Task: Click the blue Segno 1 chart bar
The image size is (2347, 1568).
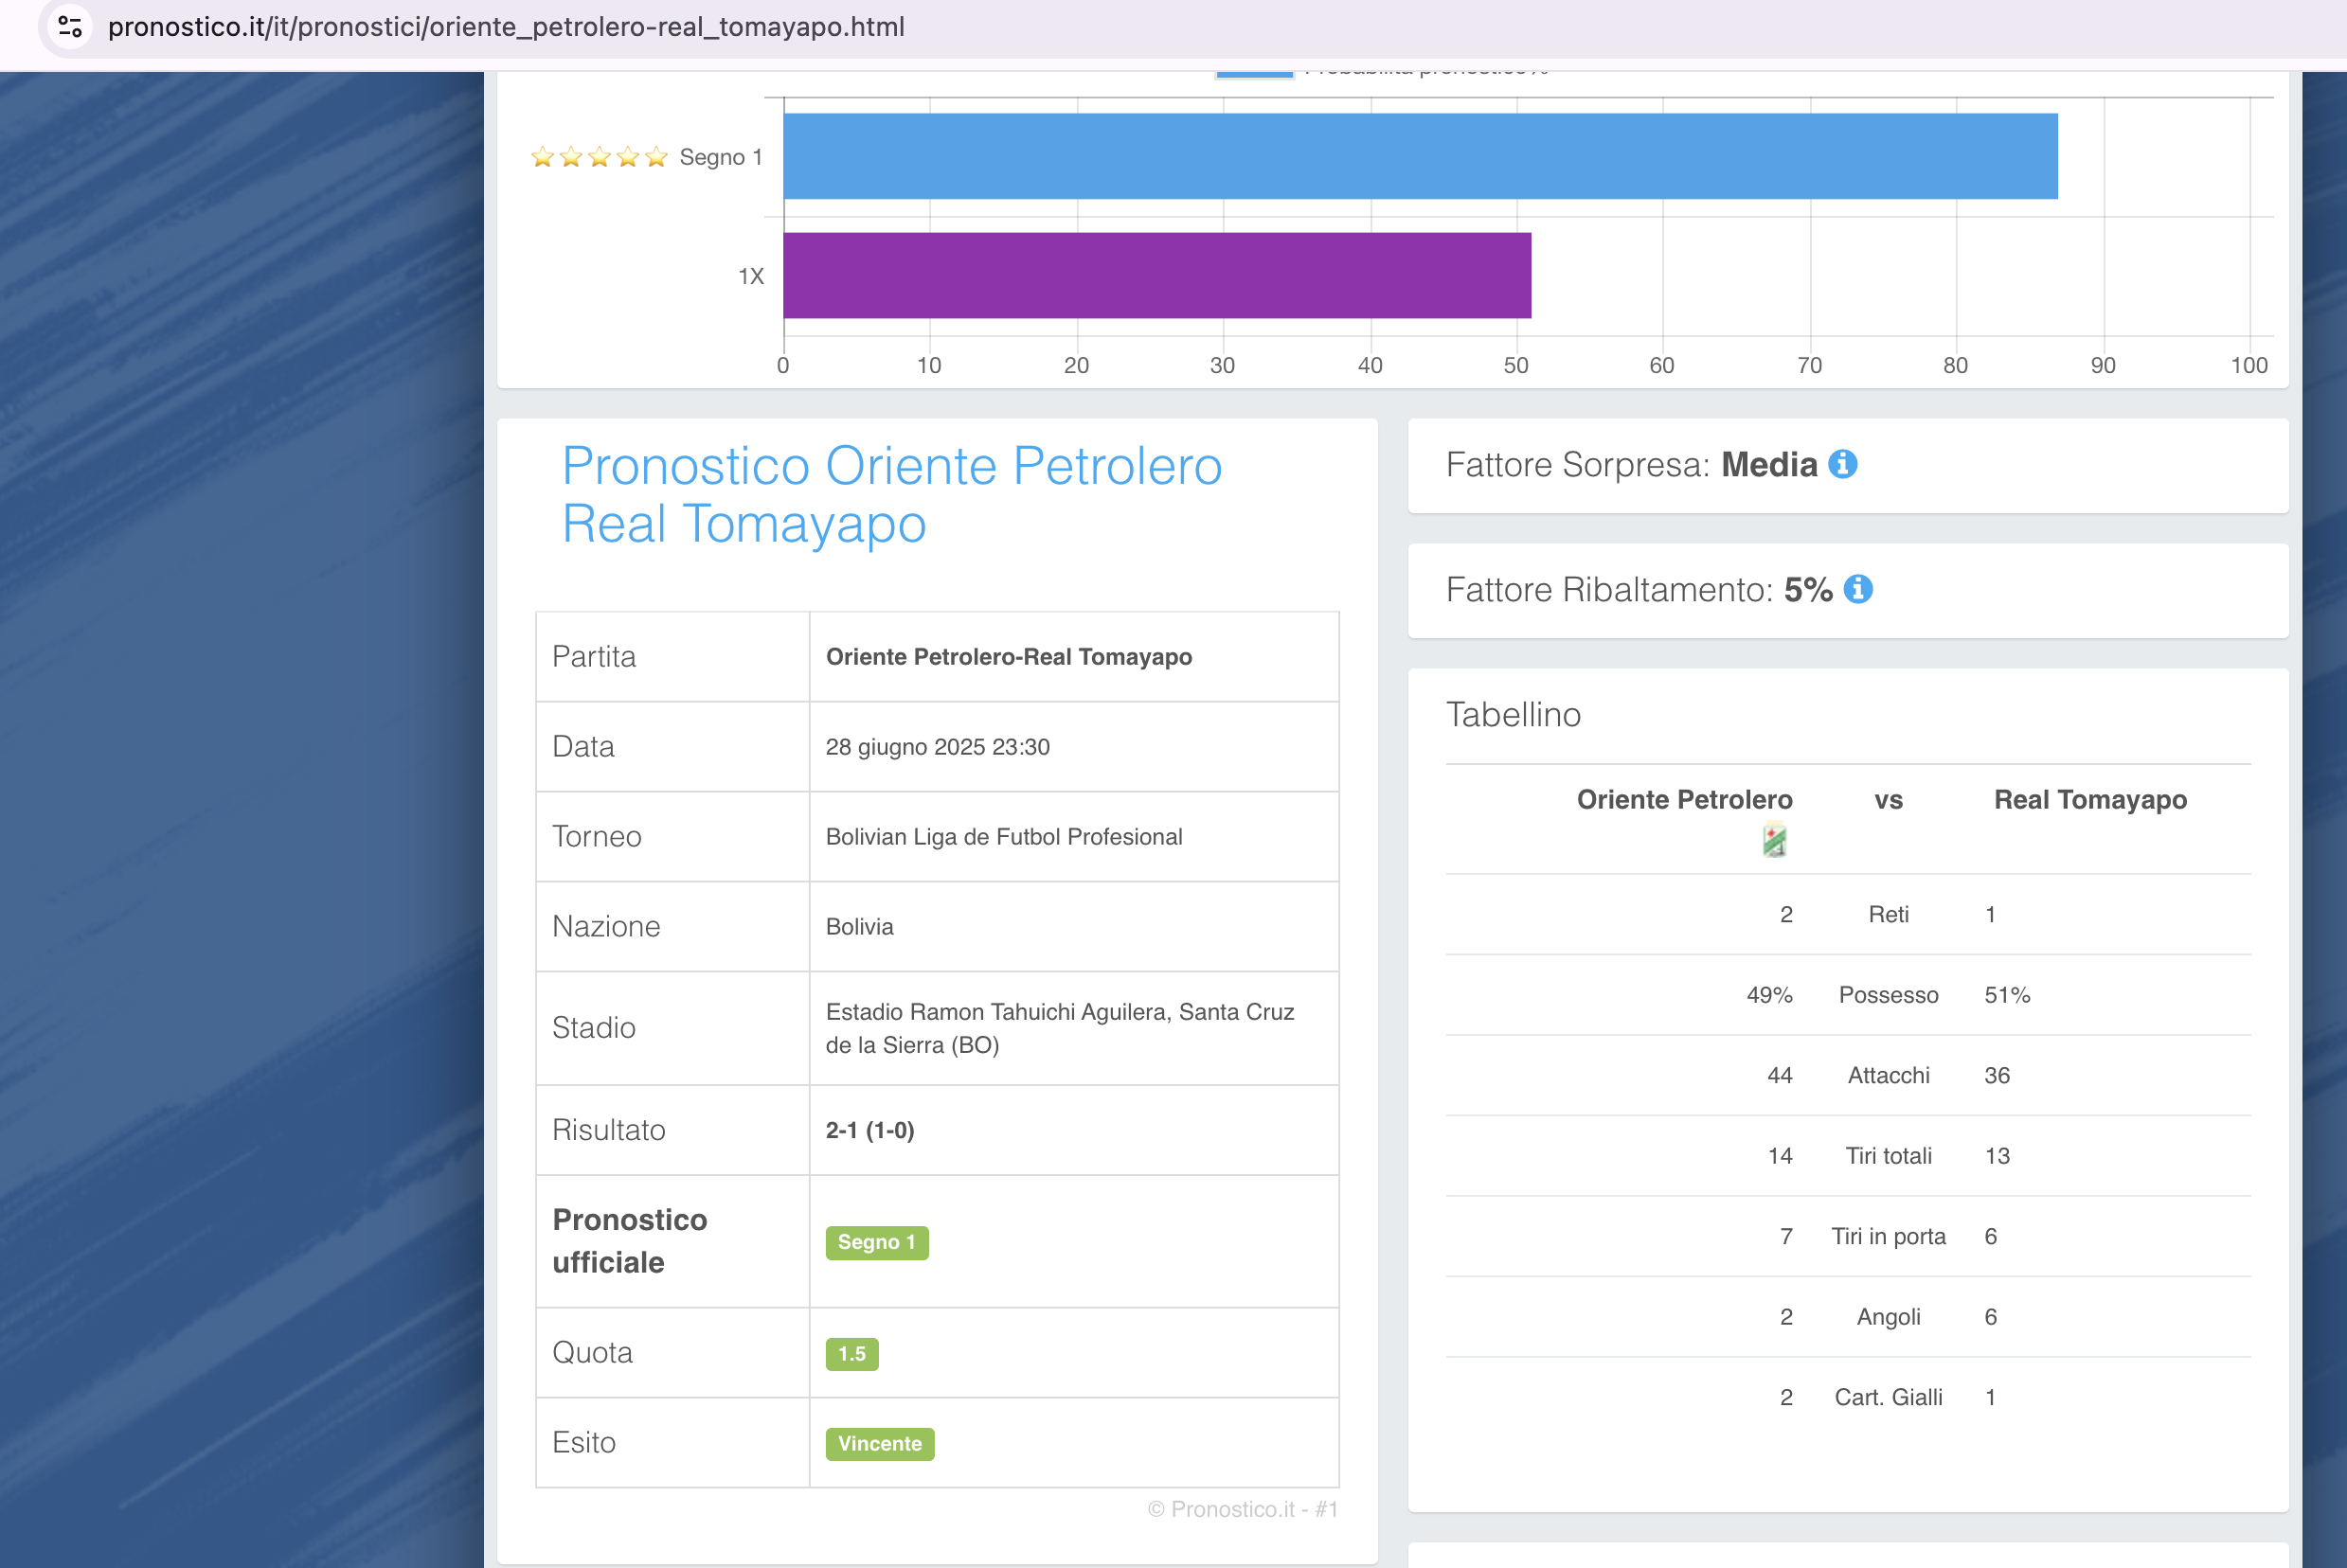Action: (1420, 156)
